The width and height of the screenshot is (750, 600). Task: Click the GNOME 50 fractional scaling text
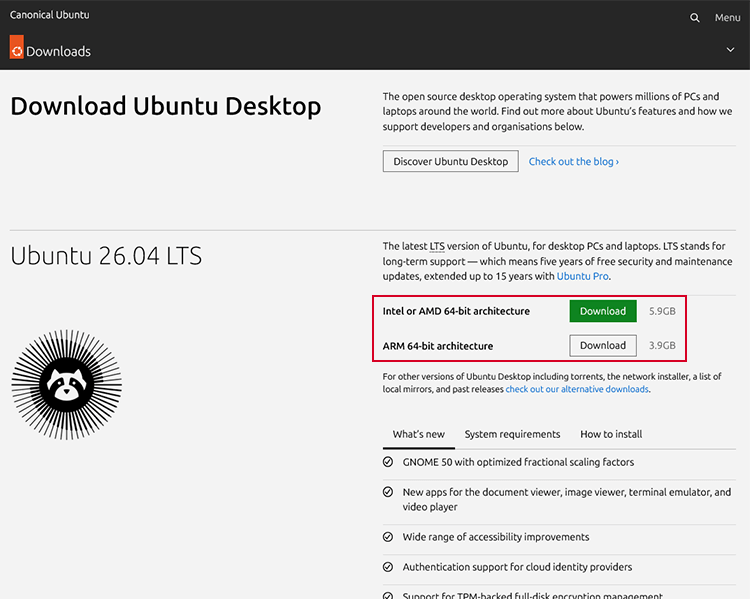coord(518,462)
